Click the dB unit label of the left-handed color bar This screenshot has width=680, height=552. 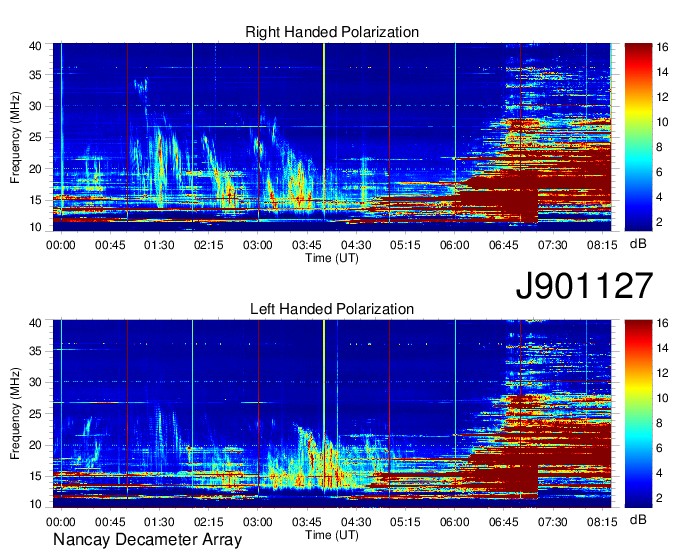(x=638, y=519)
